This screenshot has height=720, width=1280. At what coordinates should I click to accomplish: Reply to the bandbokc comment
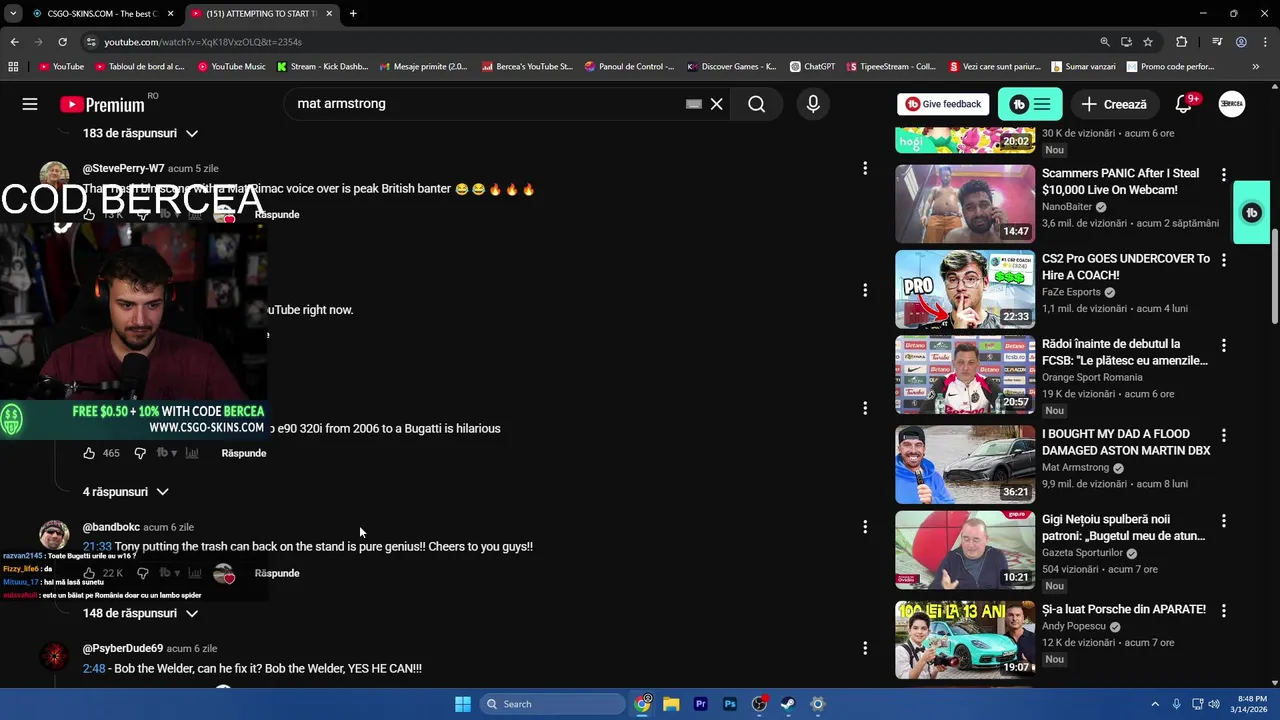coord(277,573)
